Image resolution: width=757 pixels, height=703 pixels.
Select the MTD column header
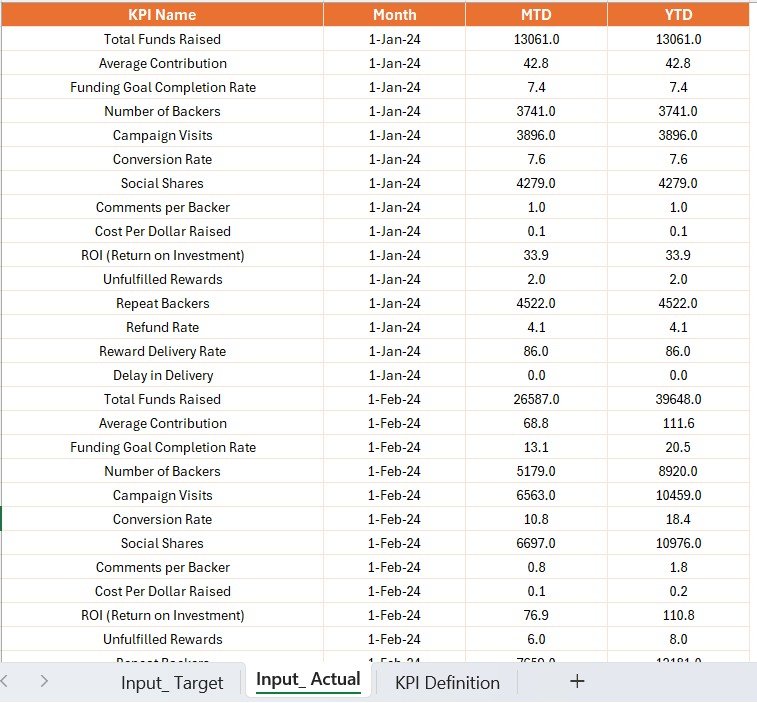[536, 14]
